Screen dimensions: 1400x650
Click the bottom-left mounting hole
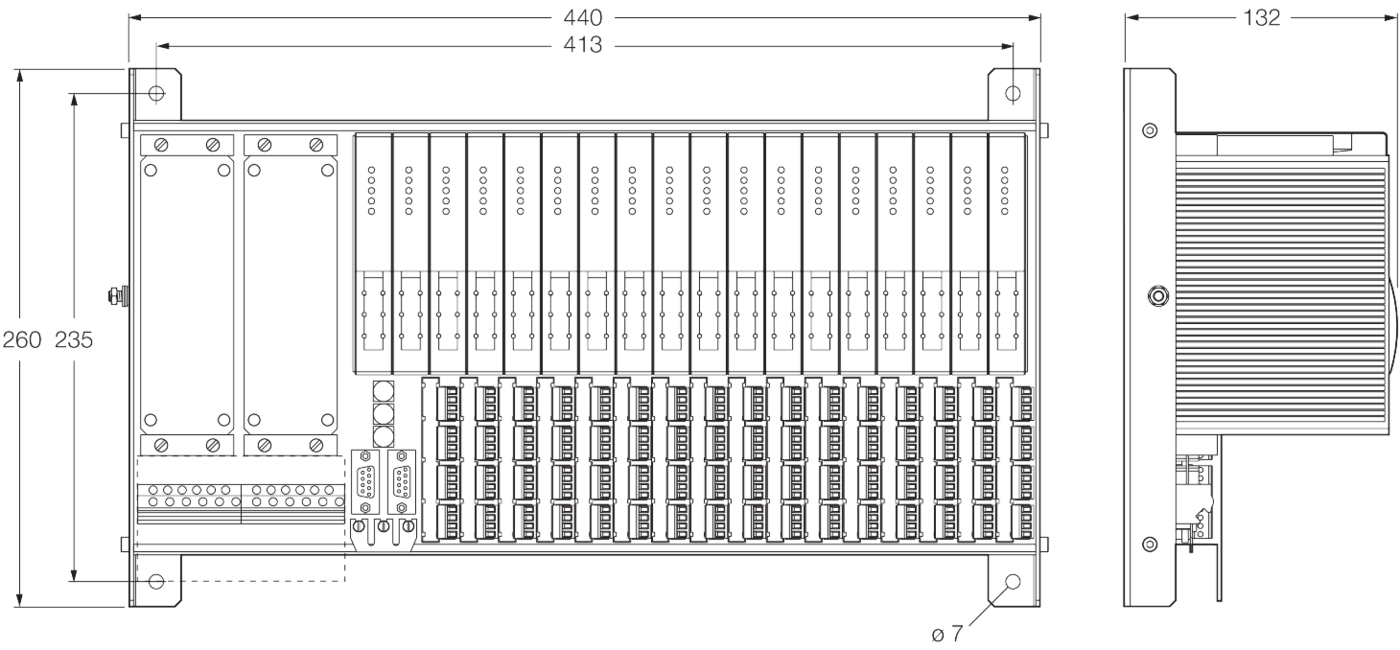(x=156, y=581)
